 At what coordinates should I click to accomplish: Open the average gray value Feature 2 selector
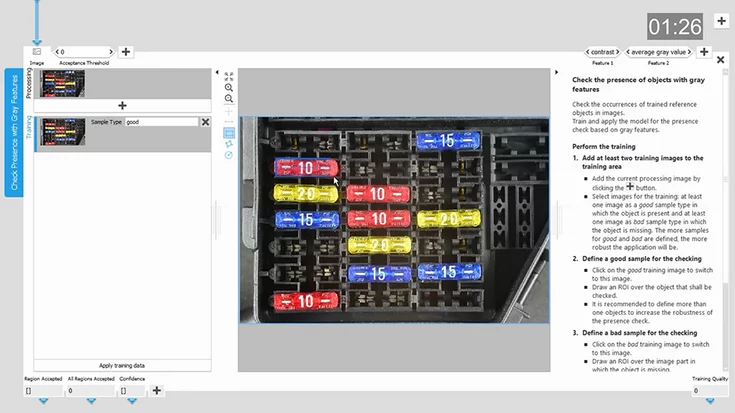click(x=659, y=52)
